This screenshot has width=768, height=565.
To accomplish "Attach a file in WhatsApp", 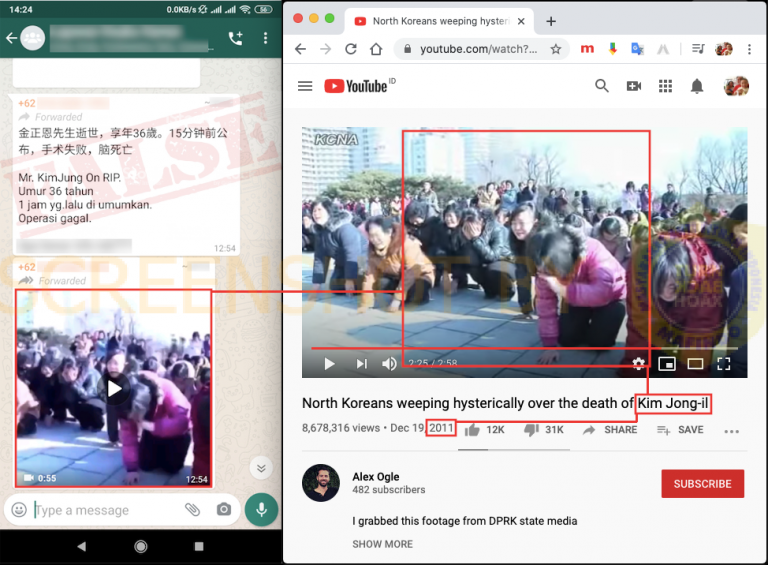I will (192, 510).
